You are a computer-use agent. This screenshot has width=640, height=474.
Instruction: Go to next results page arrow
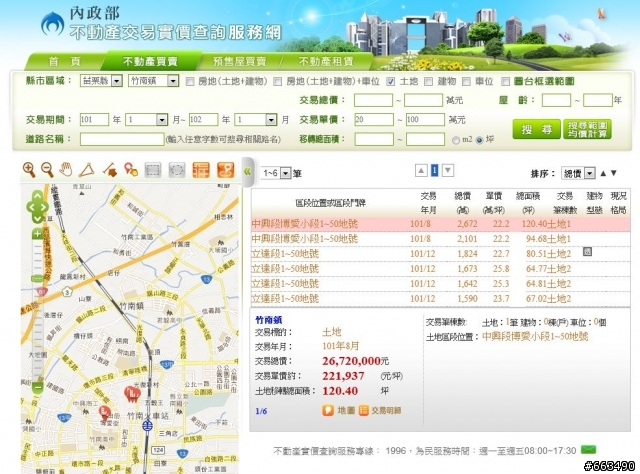448,170
